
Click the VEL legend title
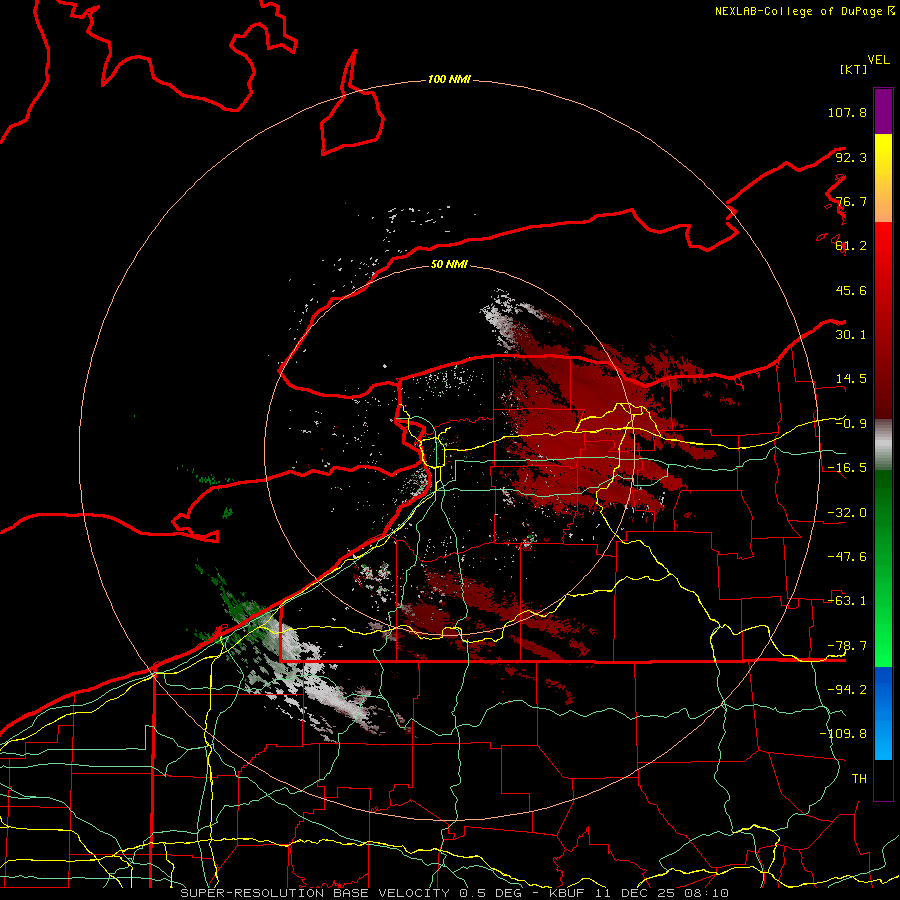pos(878,60)
